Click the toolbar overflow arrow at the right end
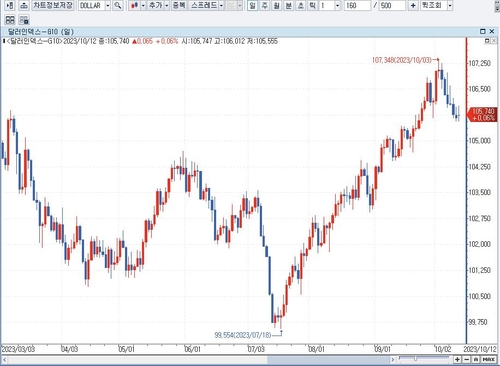The image size is (500, 366). coord(498,6)
